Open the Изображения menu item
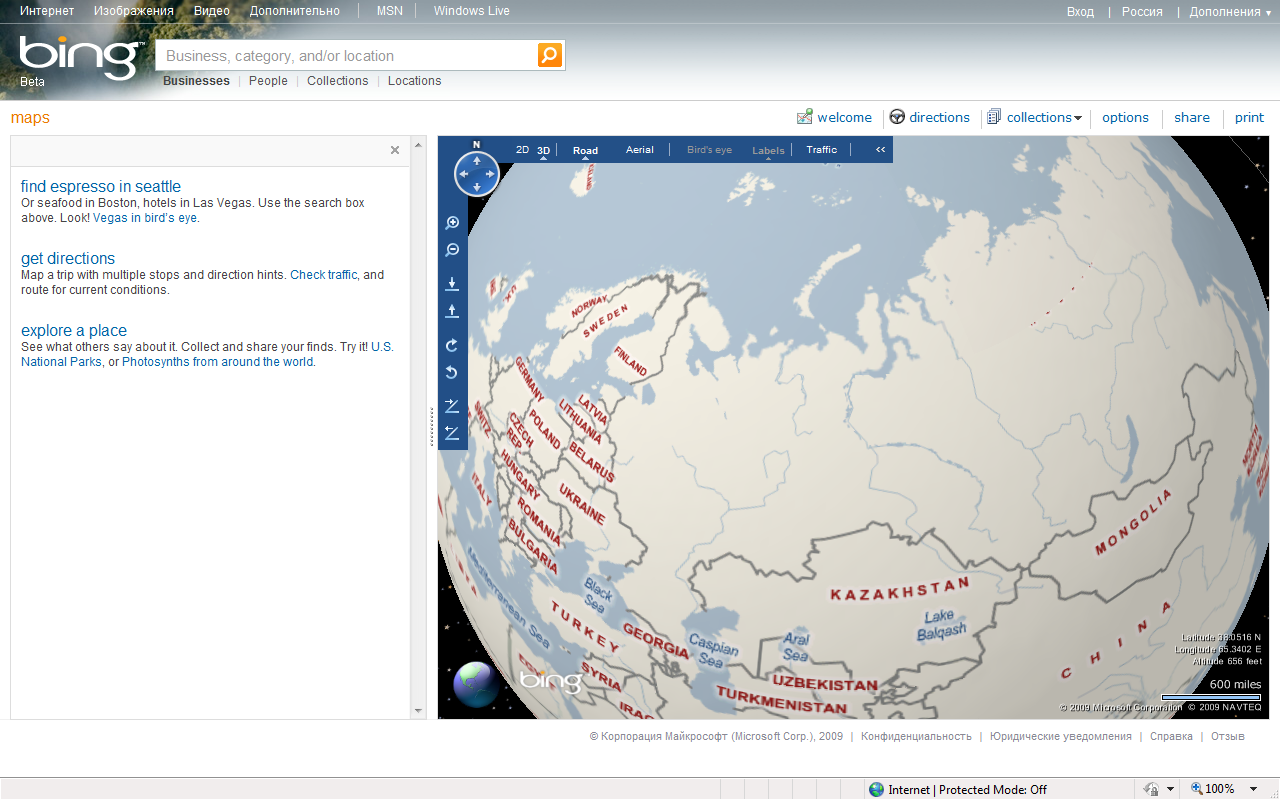 click(x=134, y=11)
